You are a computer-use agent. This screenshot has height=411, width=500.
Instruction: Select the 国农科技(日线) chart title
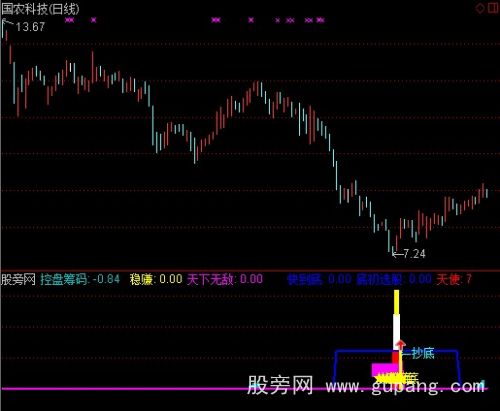click(40, 9)
